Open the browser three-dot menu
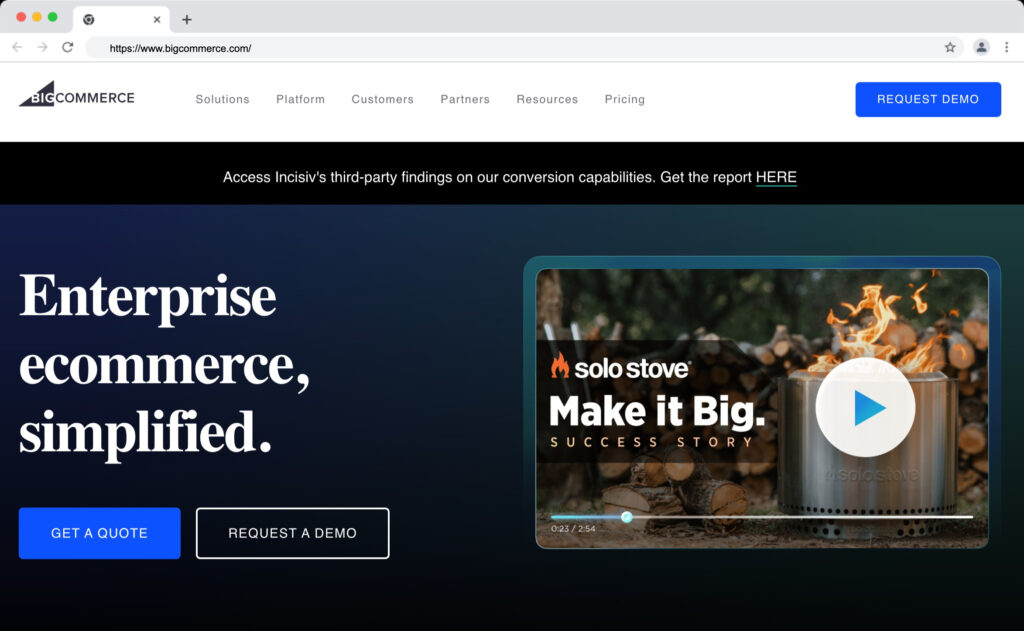 [x=1006, y=47]
